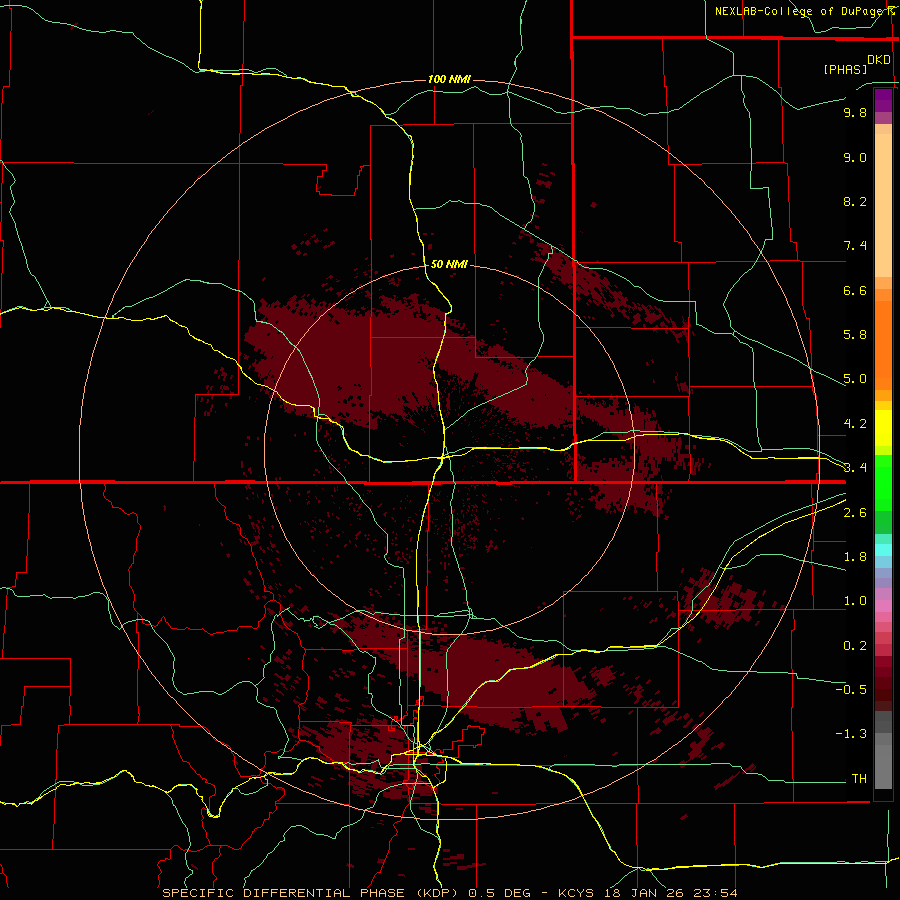Viewport: 900px width, 900px height.
Task: Click the -0.5 legend value
Action: [x=851, y=690]
